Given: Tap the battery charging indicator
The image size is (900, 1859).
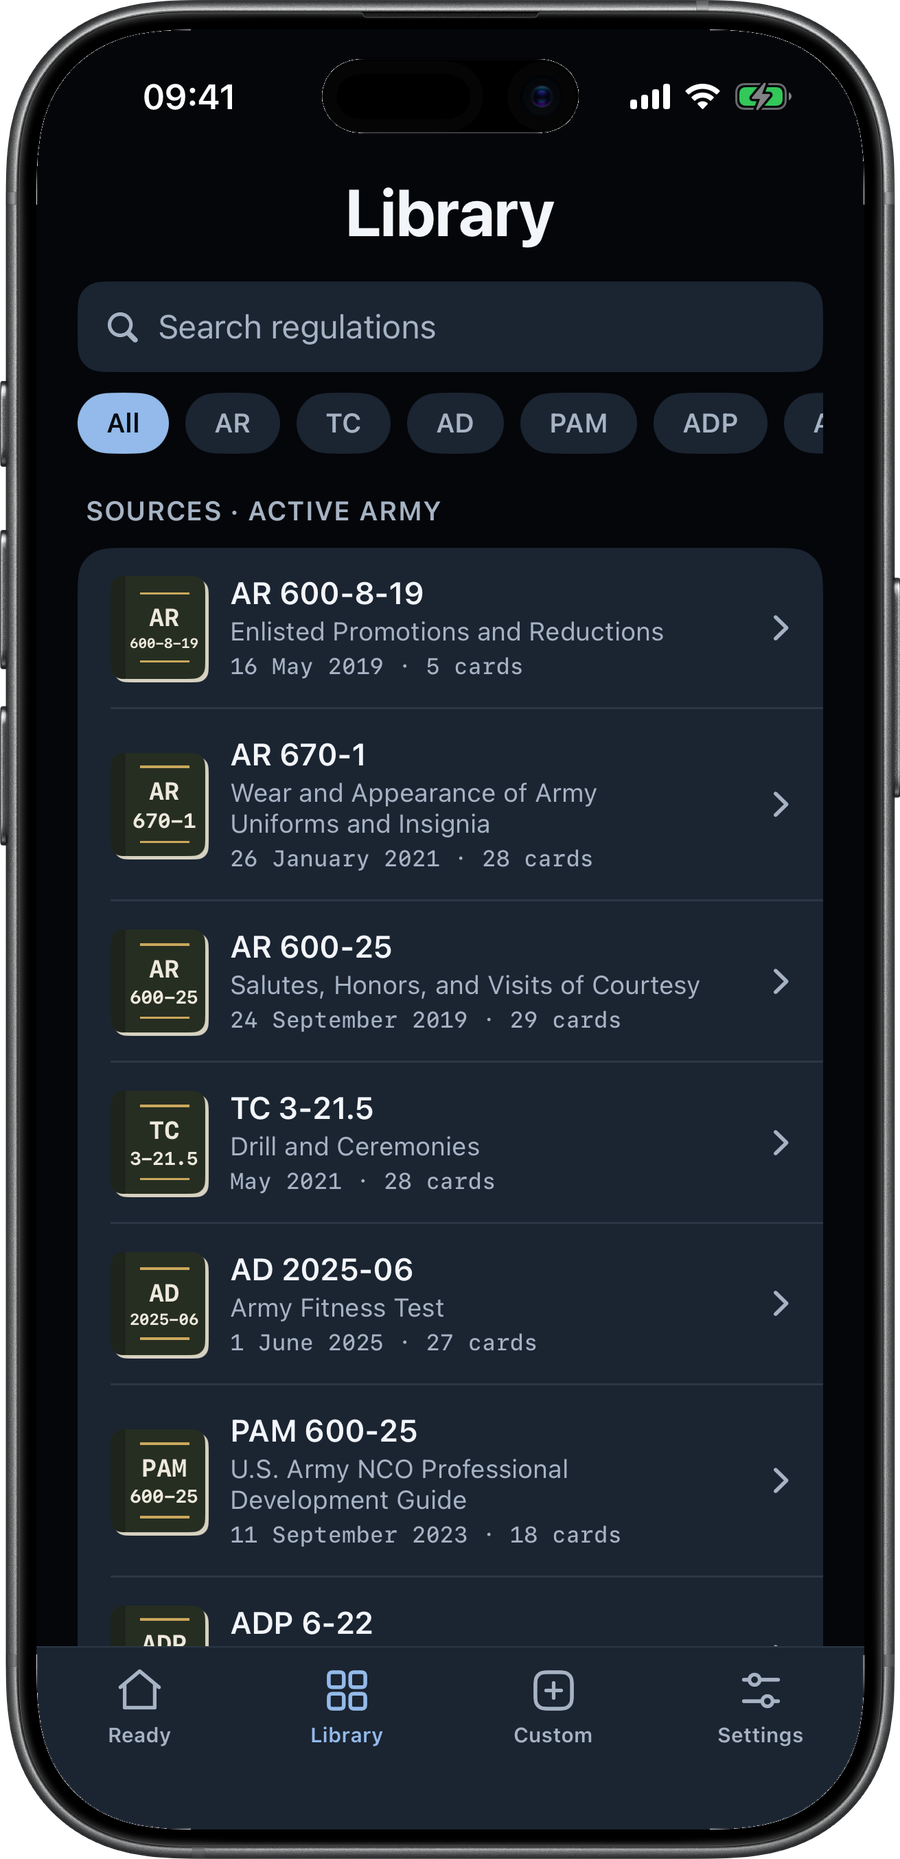Looking at the screenshot, I should coord(763,97).
